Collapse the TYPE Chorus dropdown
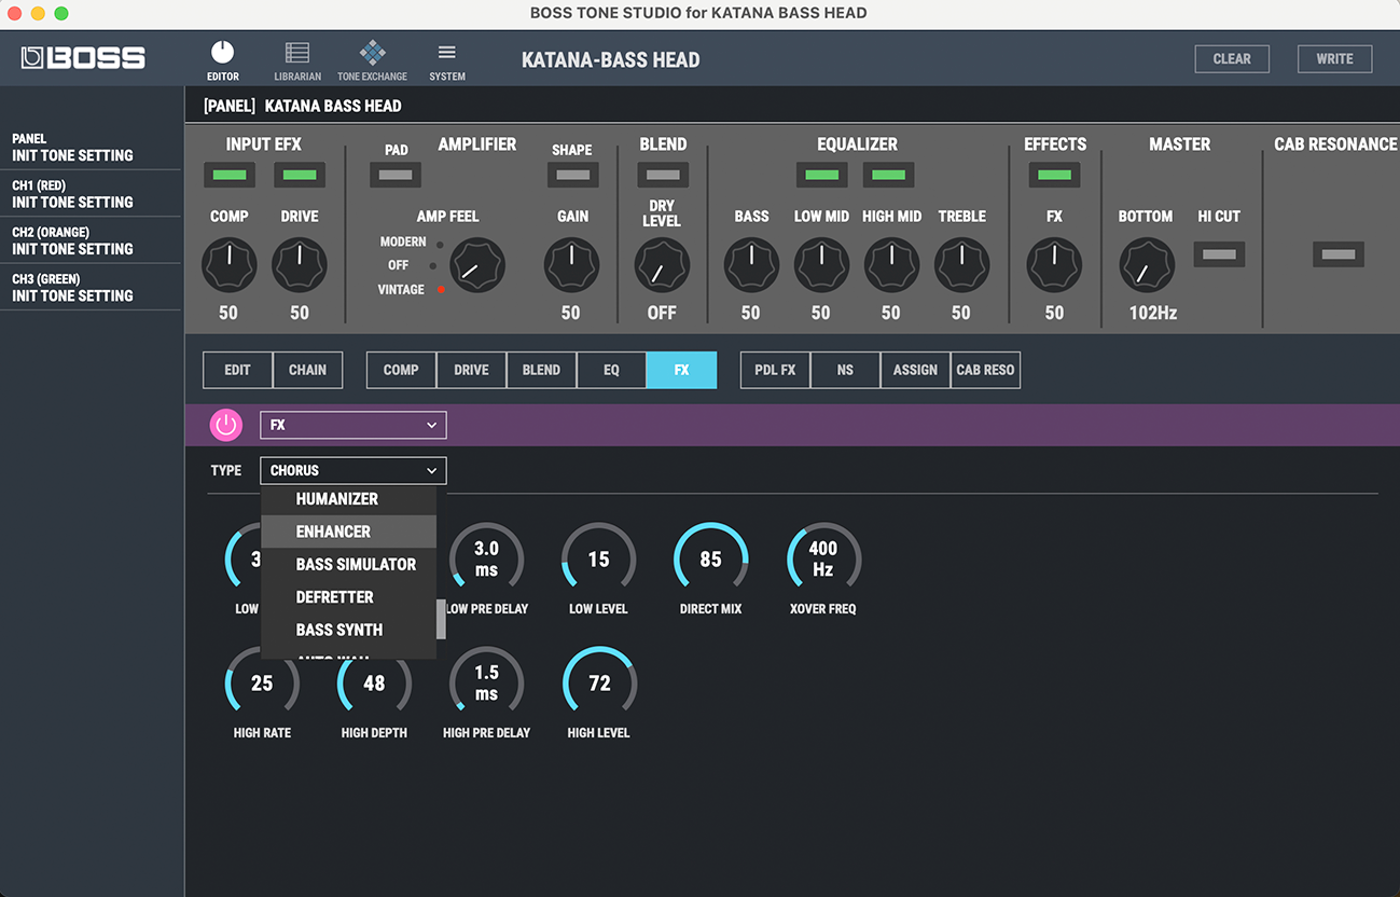Viewport: 1400px width, 897px height. pos(353,470)
